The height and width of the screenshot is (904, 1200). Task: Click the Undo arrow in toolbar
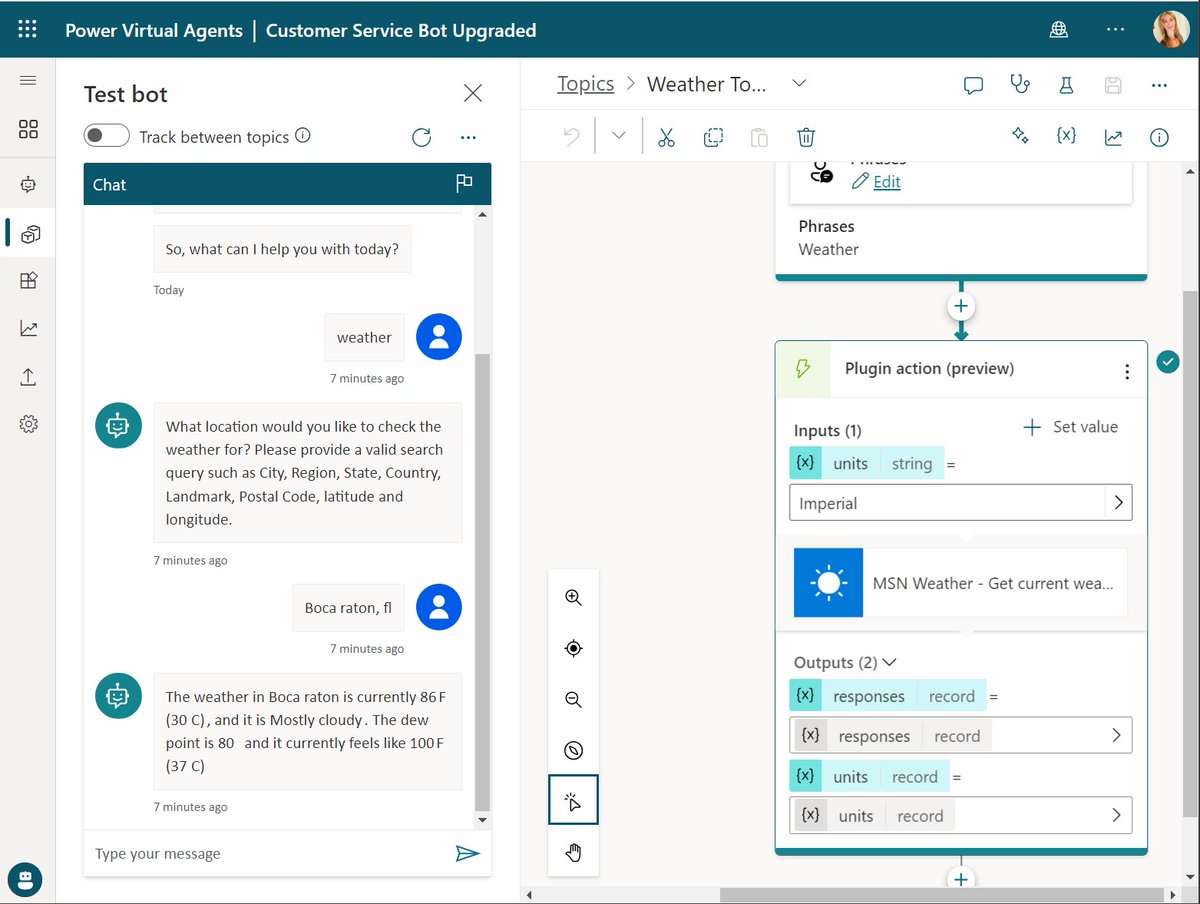pos(572,137)
